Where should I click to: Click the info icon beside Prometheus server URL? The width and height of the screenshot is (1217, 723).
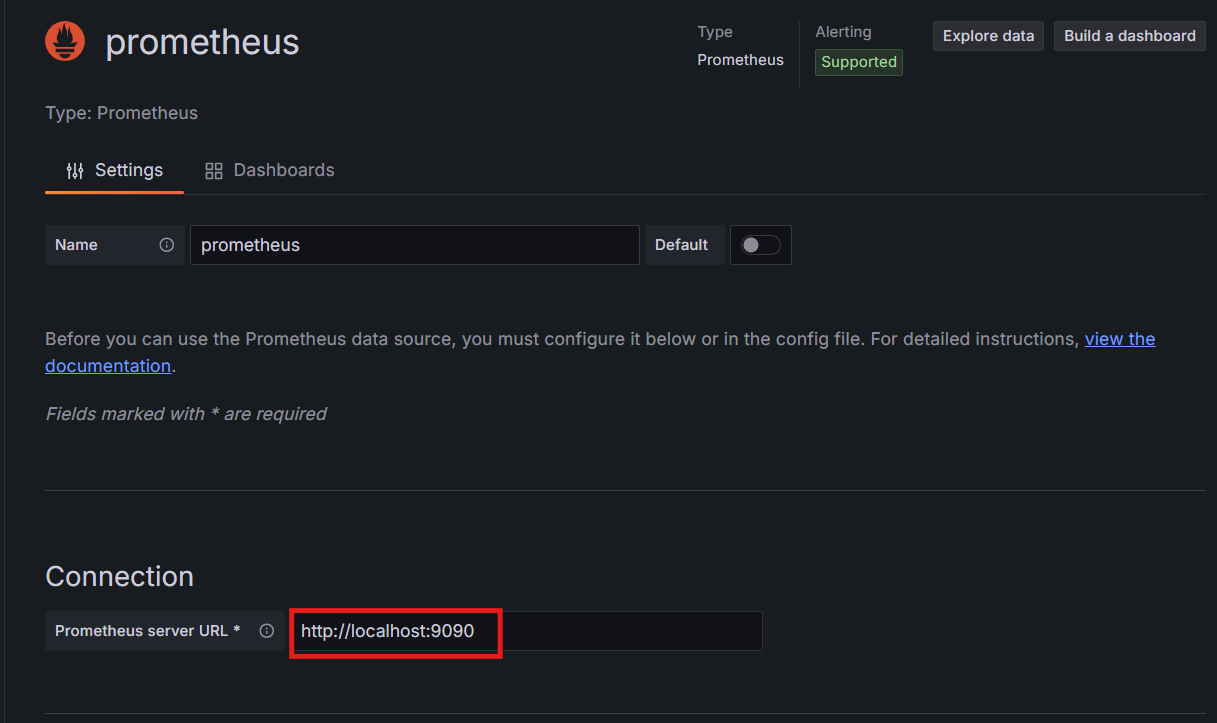click(x=267, y=631)
